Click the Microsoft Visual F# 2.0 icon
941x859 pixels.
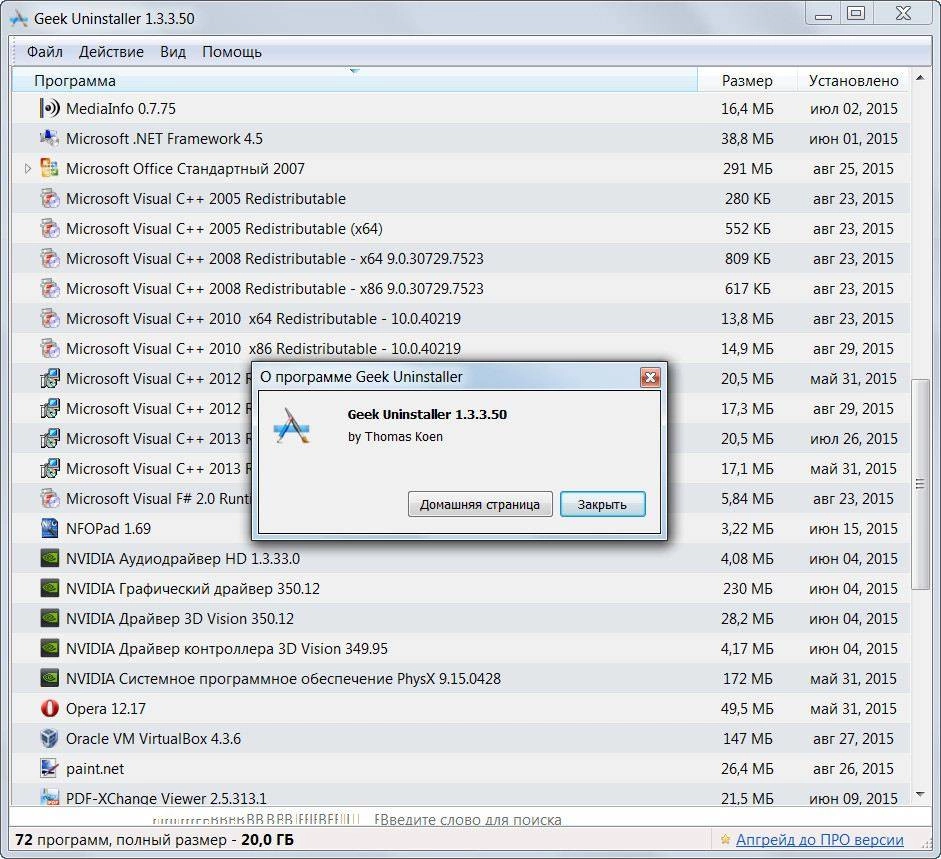point(50,499)
